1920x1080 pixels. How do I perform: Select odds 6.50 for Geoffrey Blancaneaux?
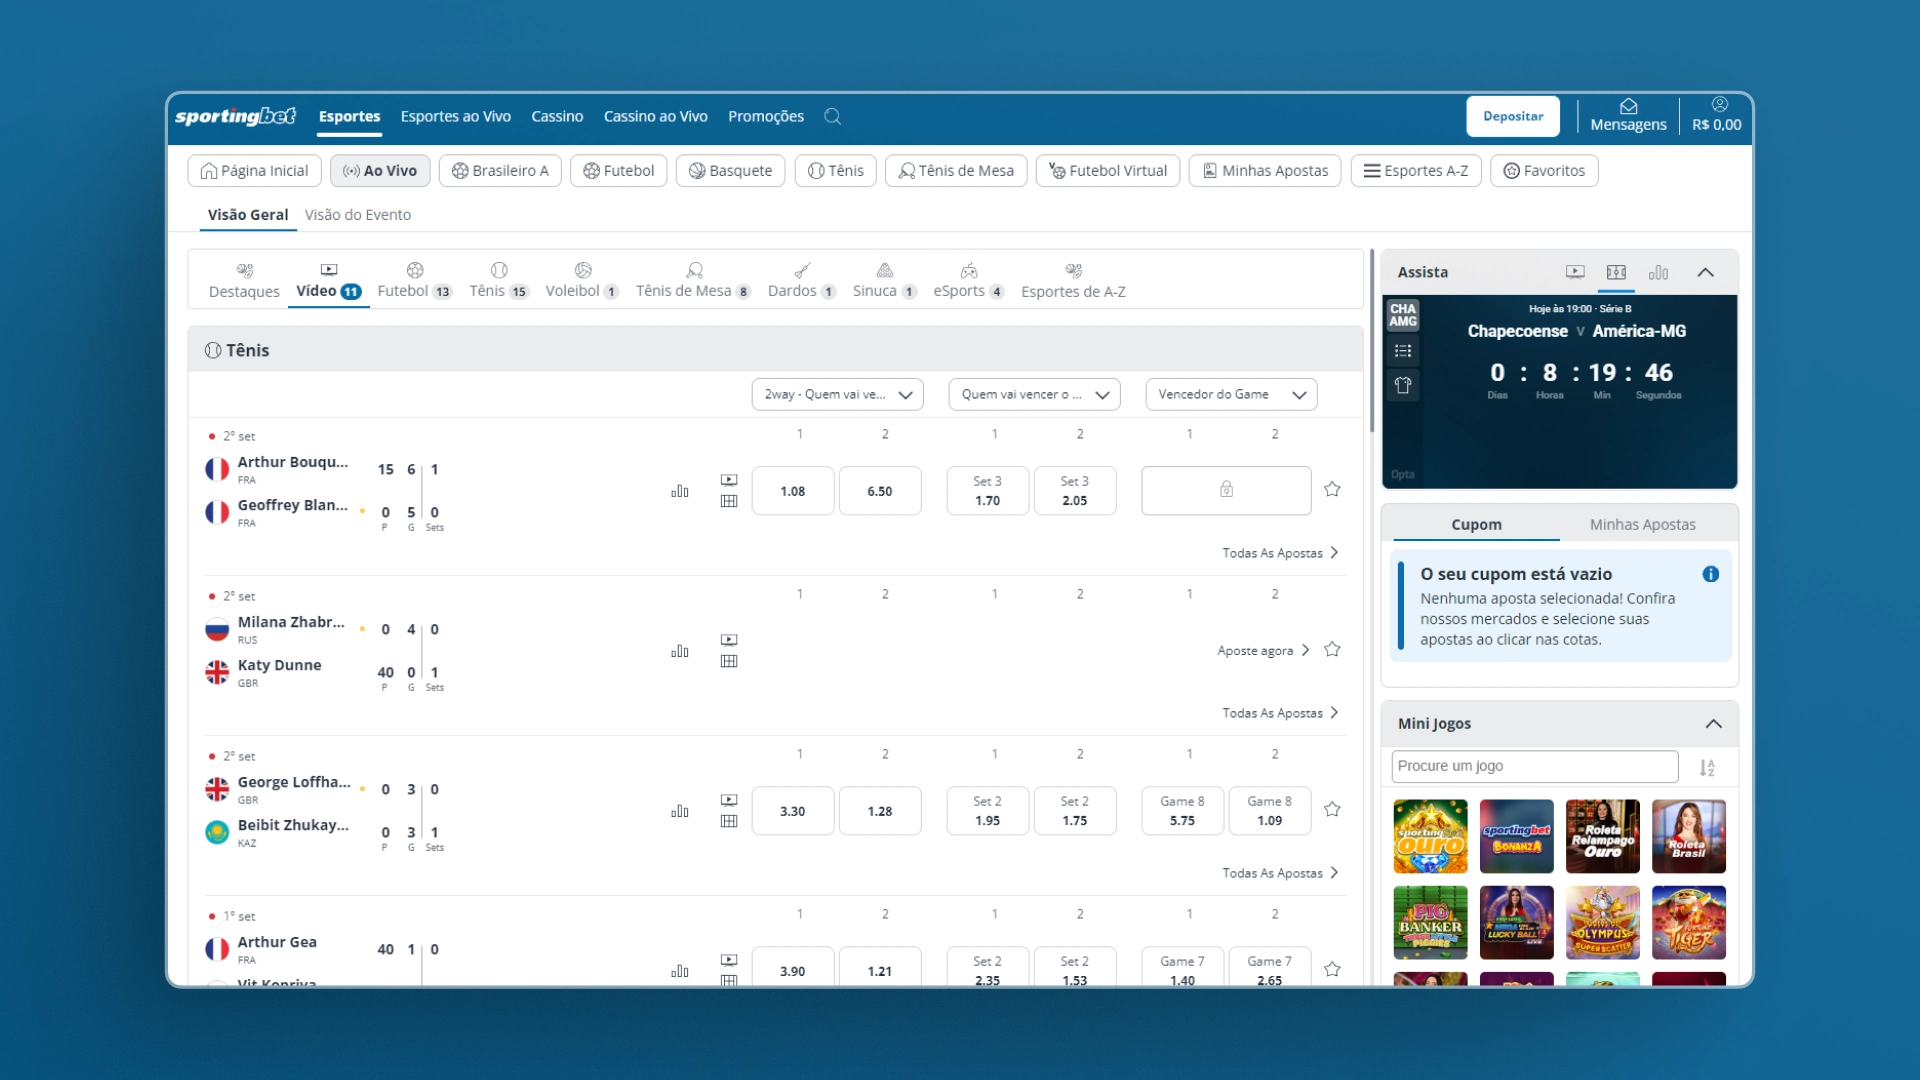pyautogui.click(x=880, y=491)
